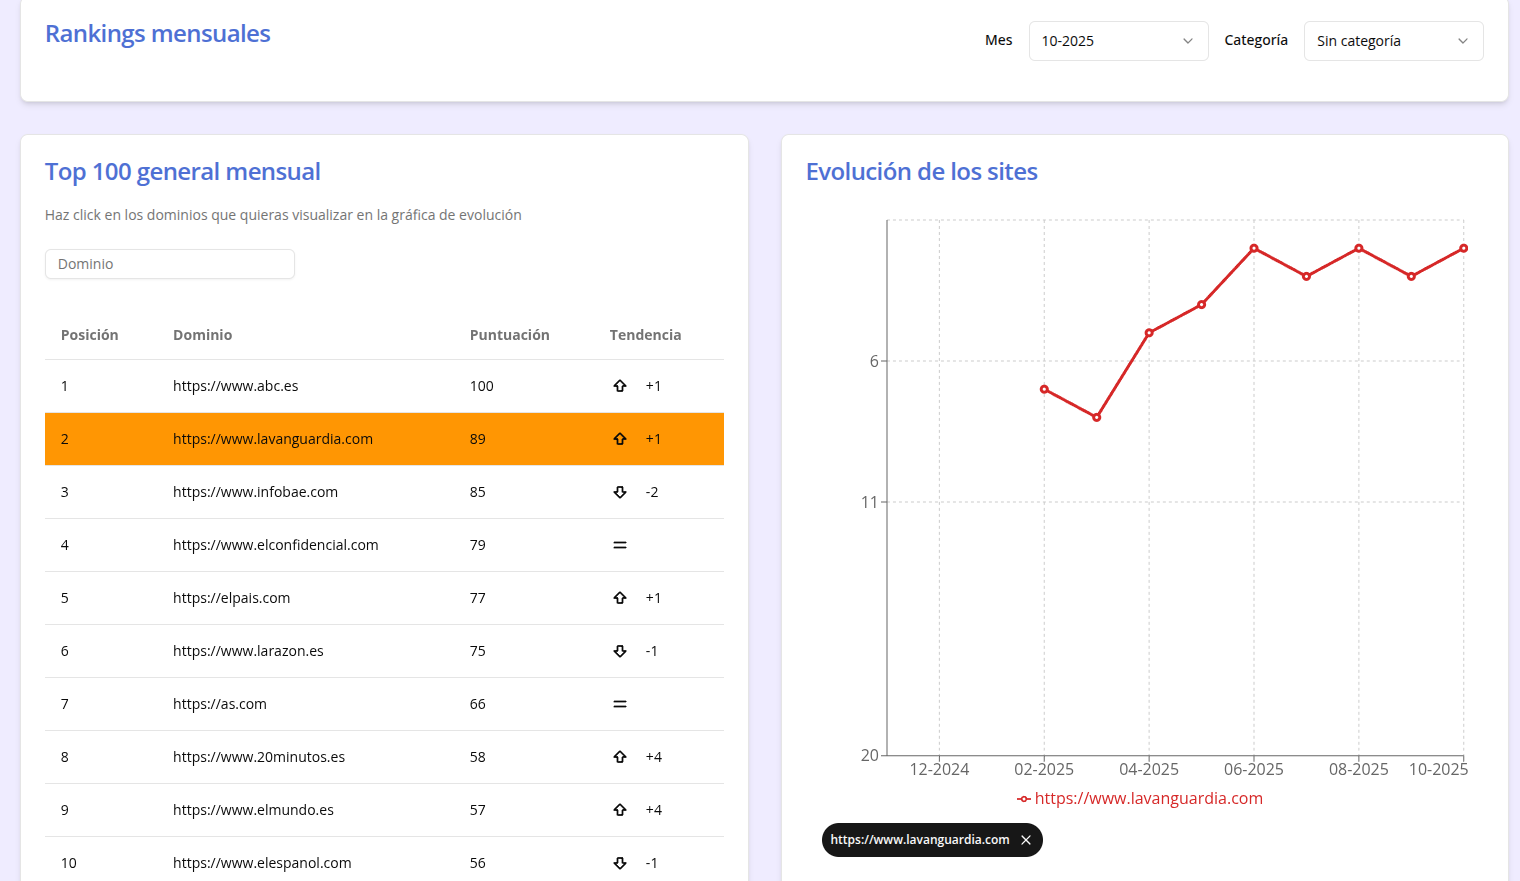
Task: Click the Posición column header
Action: 89,335
